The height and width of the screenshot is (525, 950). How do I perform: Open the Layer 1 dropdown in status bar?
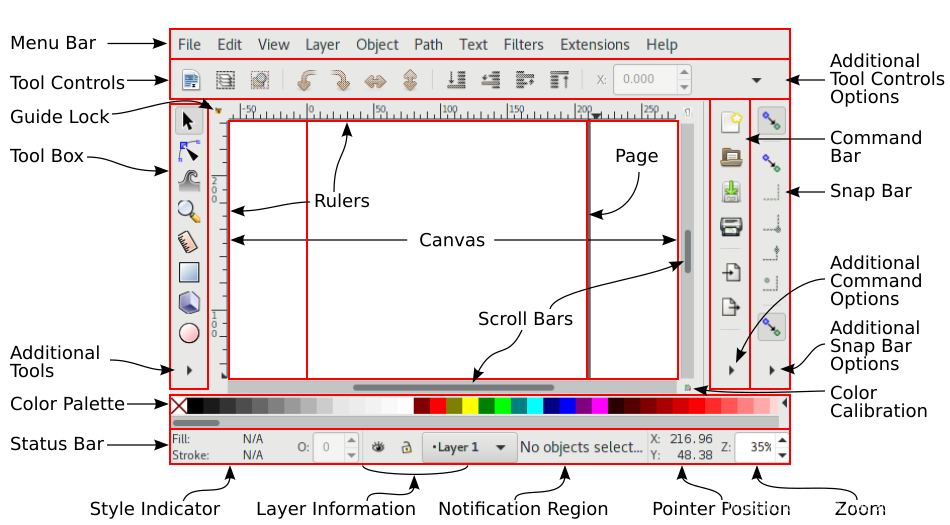point(470,447)
